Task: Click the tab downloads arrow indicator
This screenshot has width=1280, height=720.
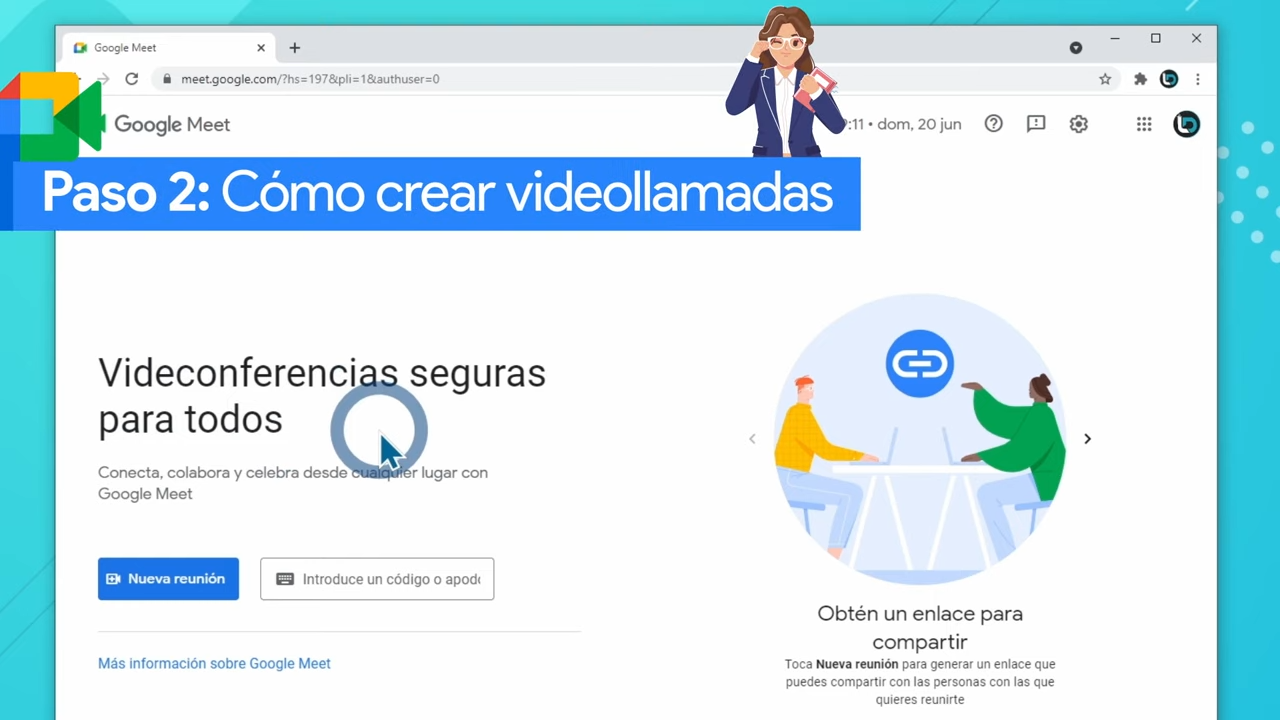Action: [1075, 47]
